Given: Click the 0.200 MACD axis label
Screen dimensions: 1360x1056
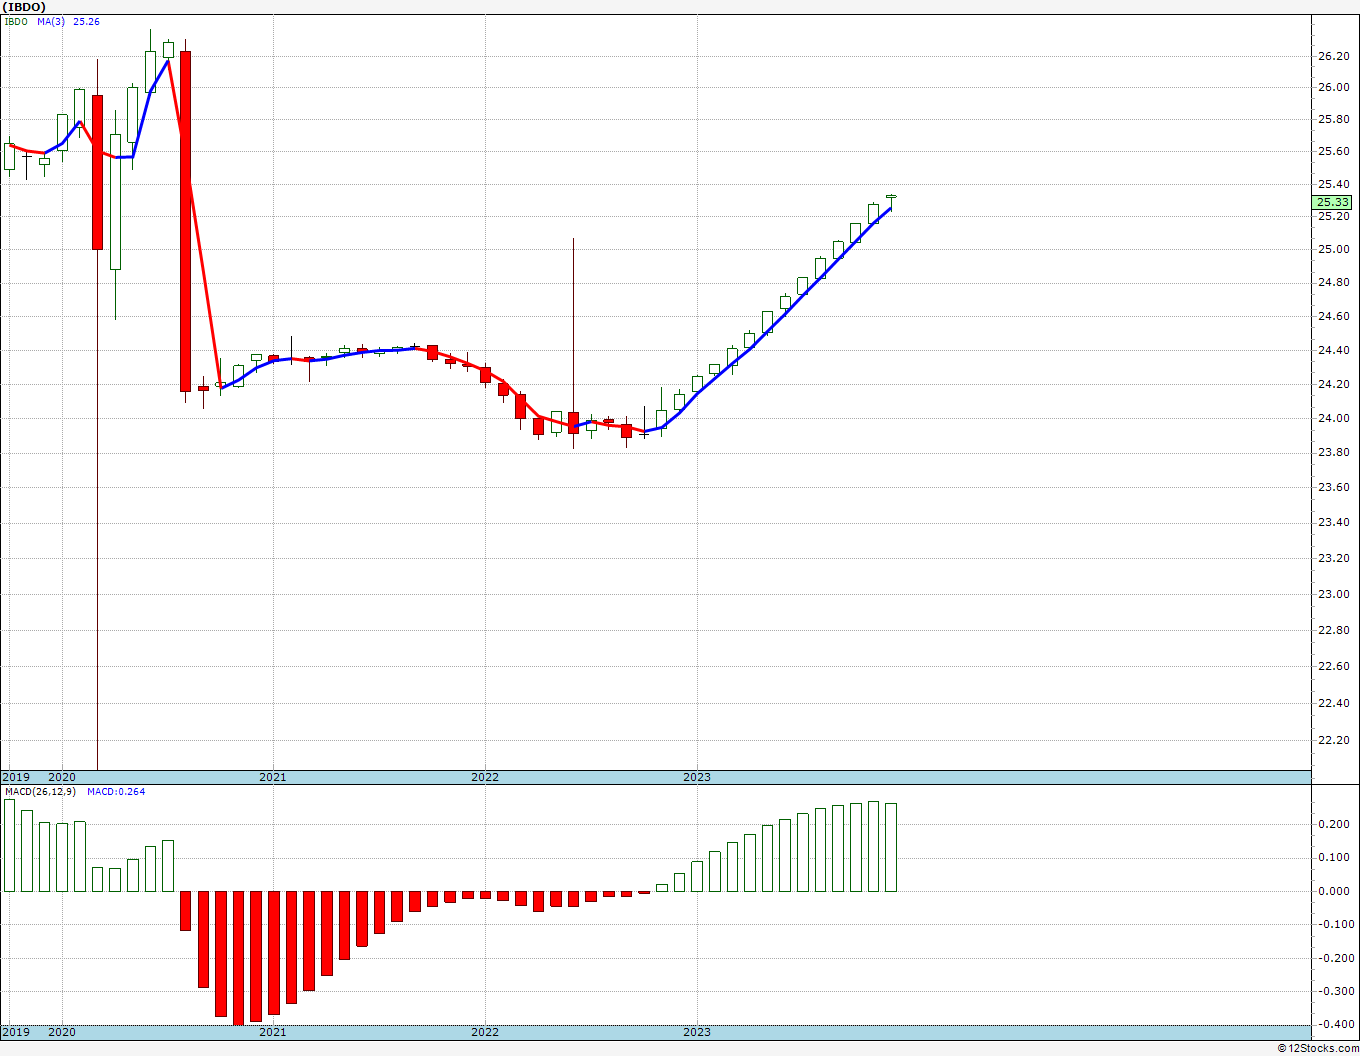Looking at the screenshot, I should [1335, 824].
